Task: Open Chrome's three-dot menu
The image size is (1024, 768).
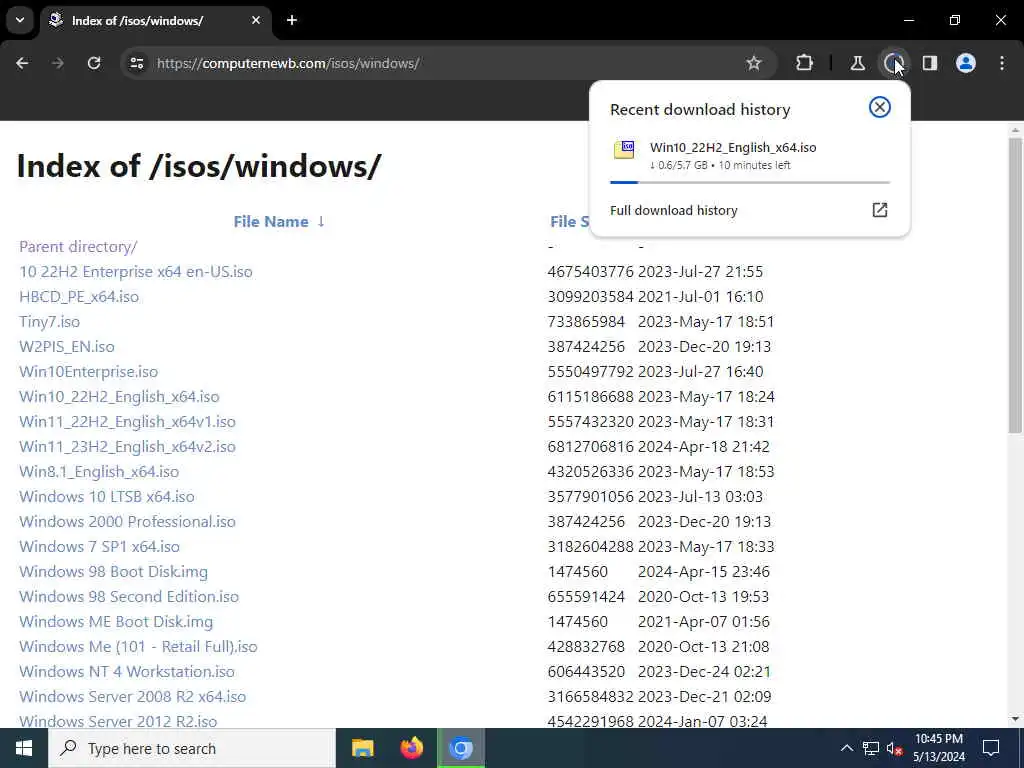Action: pos(1002,63)
